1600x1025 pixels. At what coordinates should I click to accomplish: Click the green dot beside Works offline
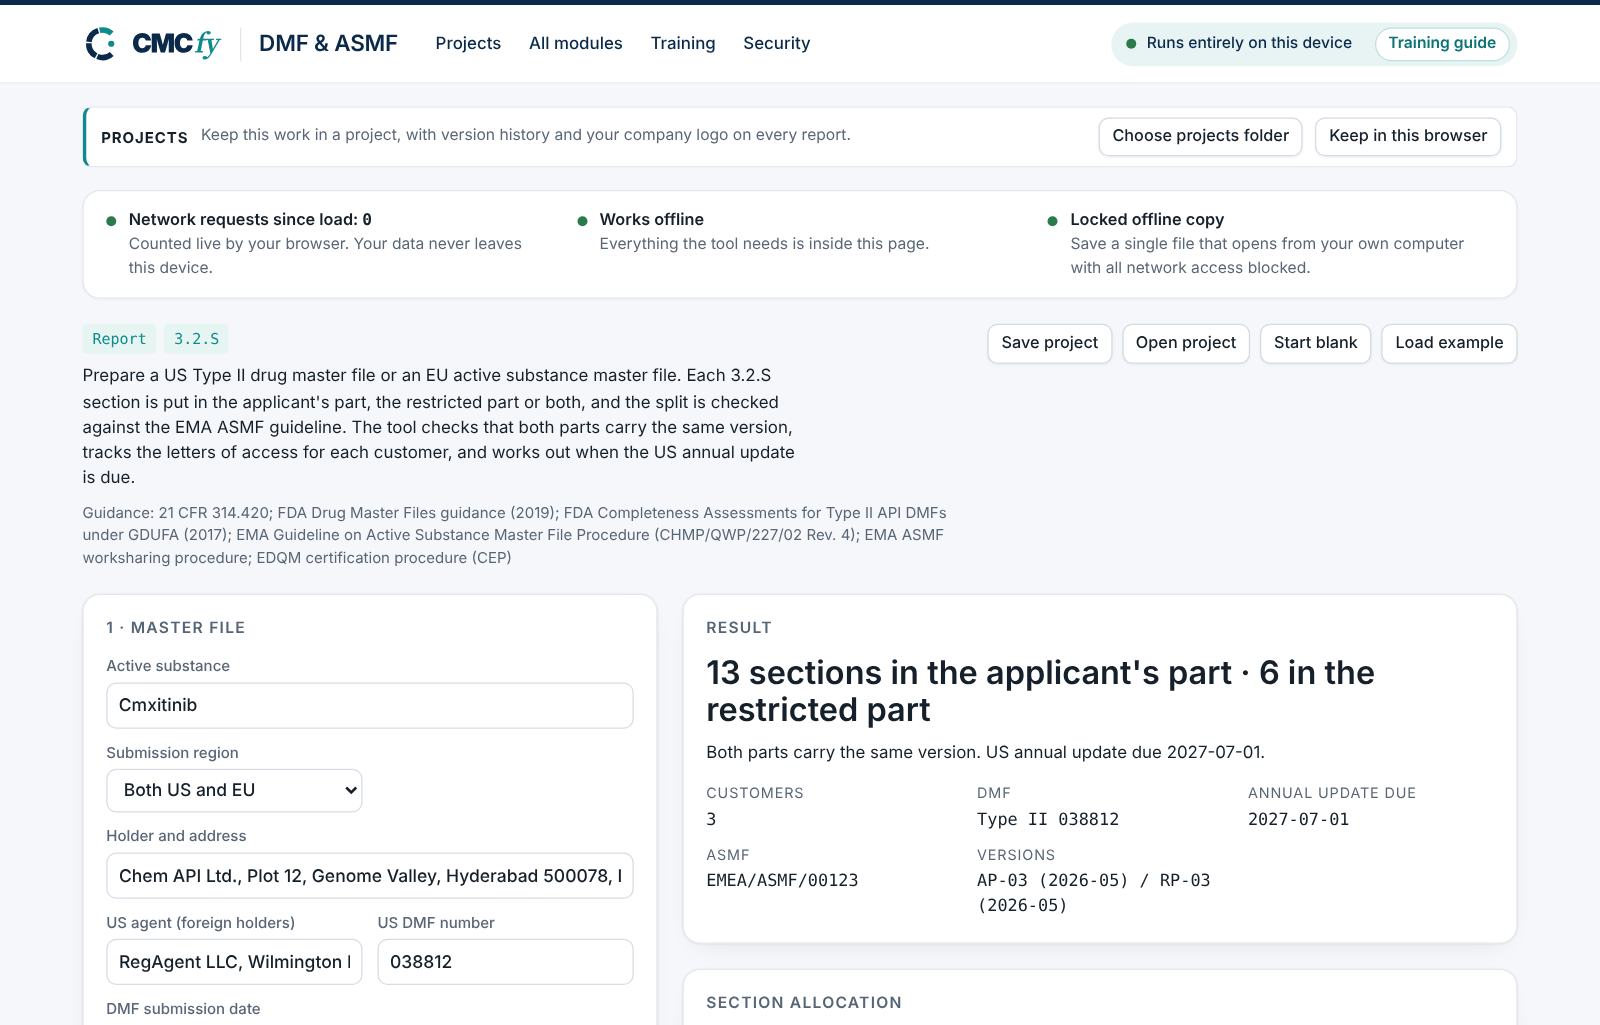coord(582,221)
